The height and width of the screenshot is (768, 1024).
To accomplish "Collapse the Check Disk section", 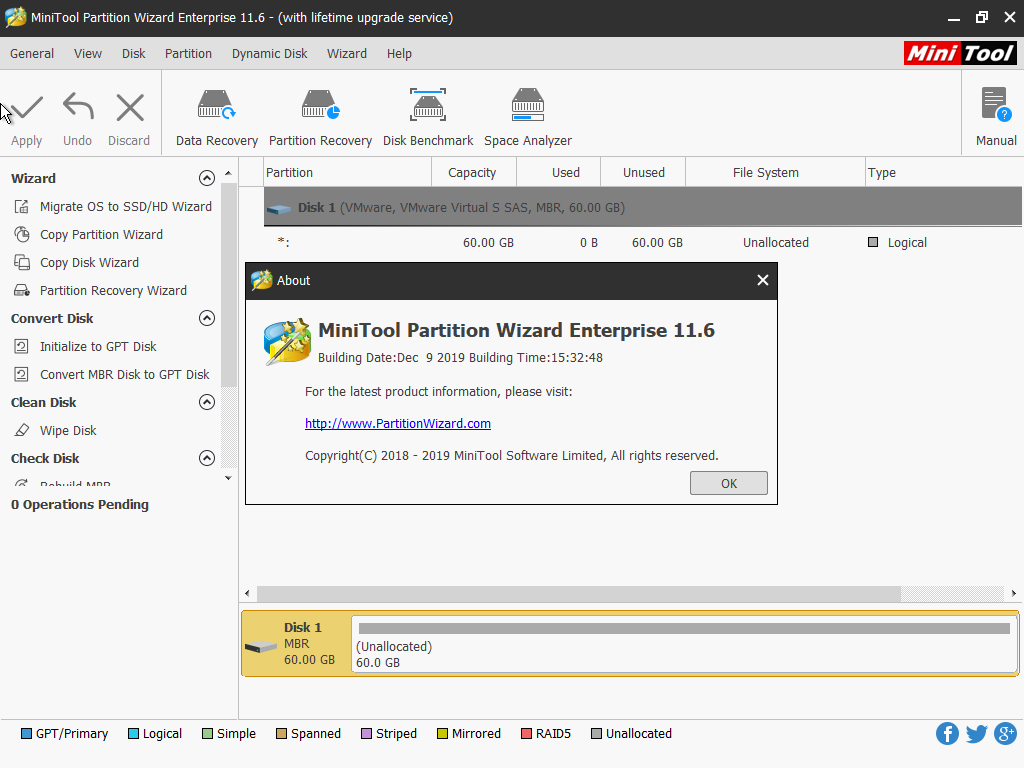I will (206, 458).
